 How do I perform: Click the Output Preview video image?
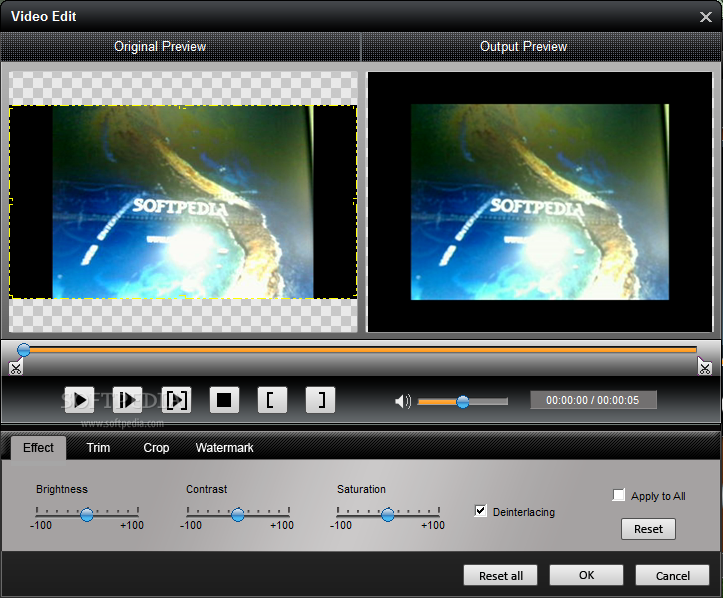[539, 202]
